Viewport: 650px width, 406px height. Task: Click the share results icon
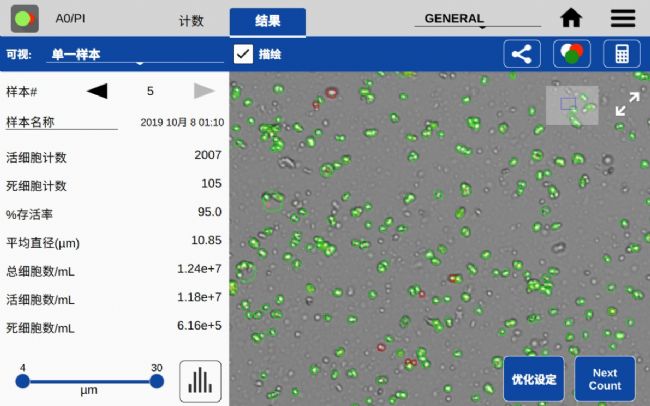(x=521, y=54)
